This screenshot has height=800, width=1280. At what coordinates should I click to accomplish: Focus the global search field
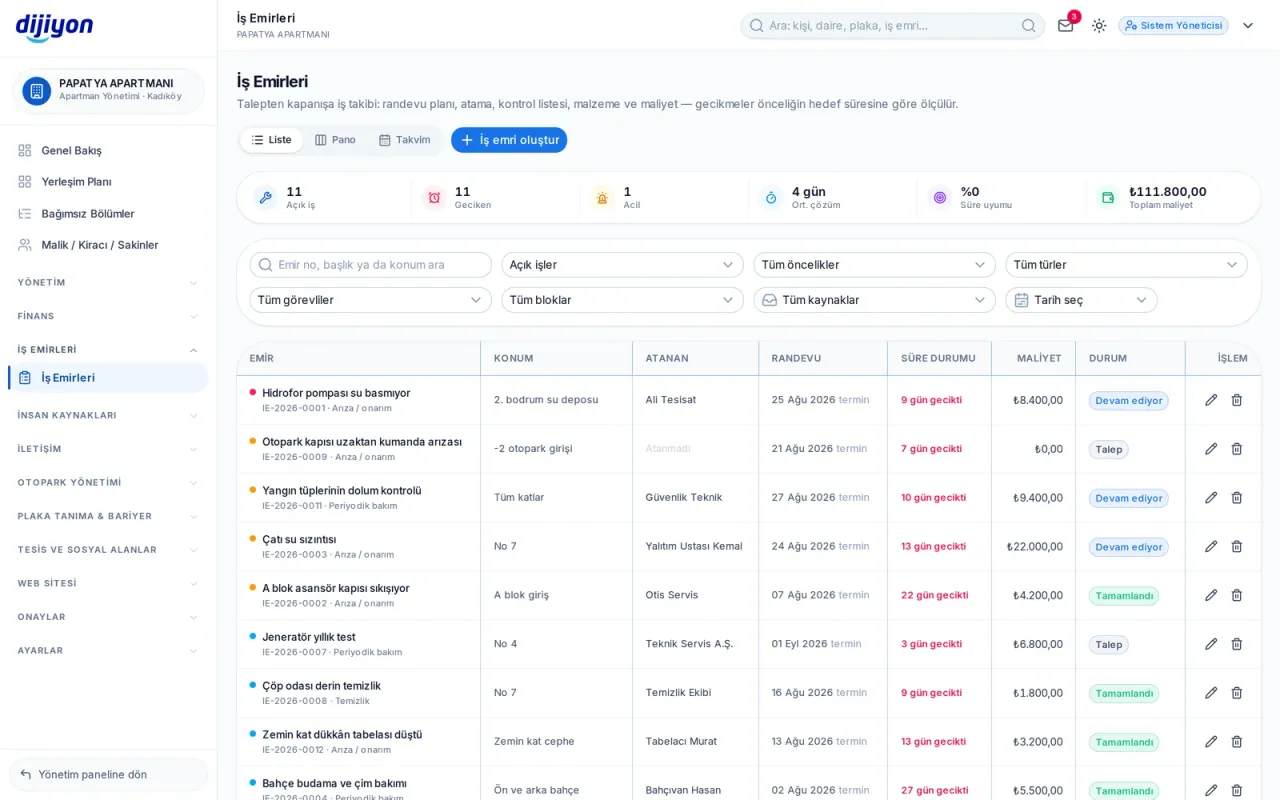tap(892, 26)
